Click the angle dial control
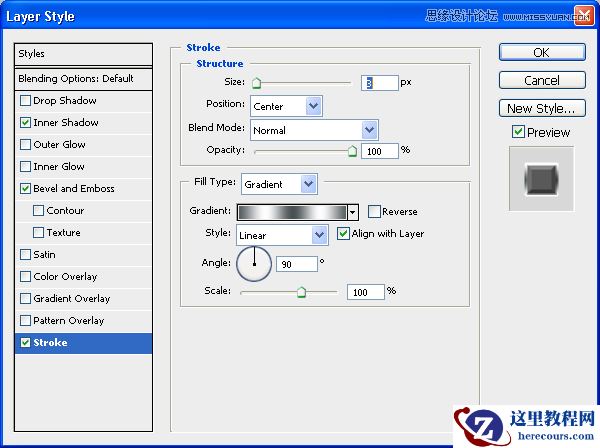The image size is (600, 448). click(x=254, y=264)
